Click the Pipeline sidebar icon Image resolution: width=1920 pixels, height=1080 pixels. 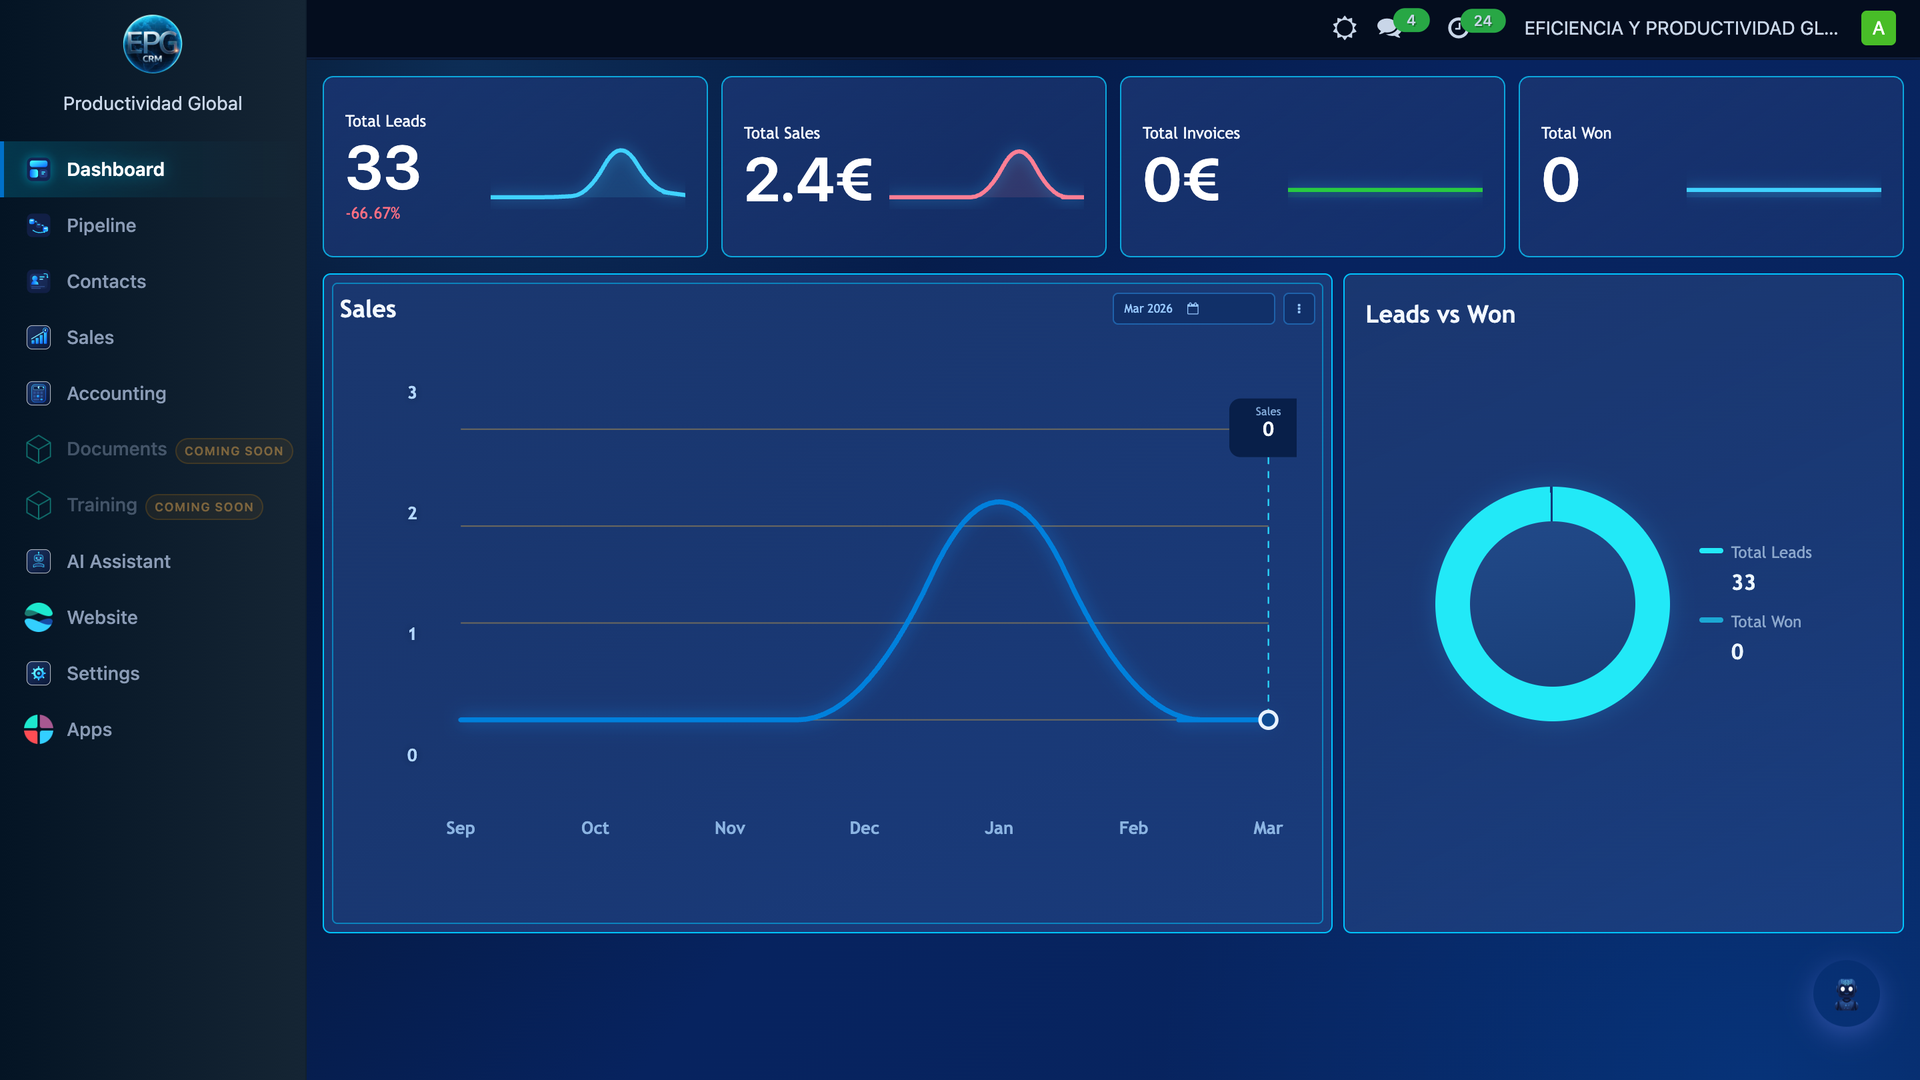coord(38,226)
